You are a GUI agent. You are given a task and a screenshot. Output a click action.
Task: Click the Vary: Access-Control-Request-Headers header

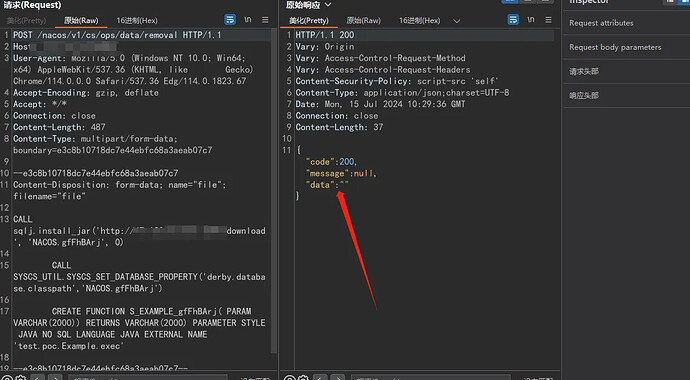(383, 69)
